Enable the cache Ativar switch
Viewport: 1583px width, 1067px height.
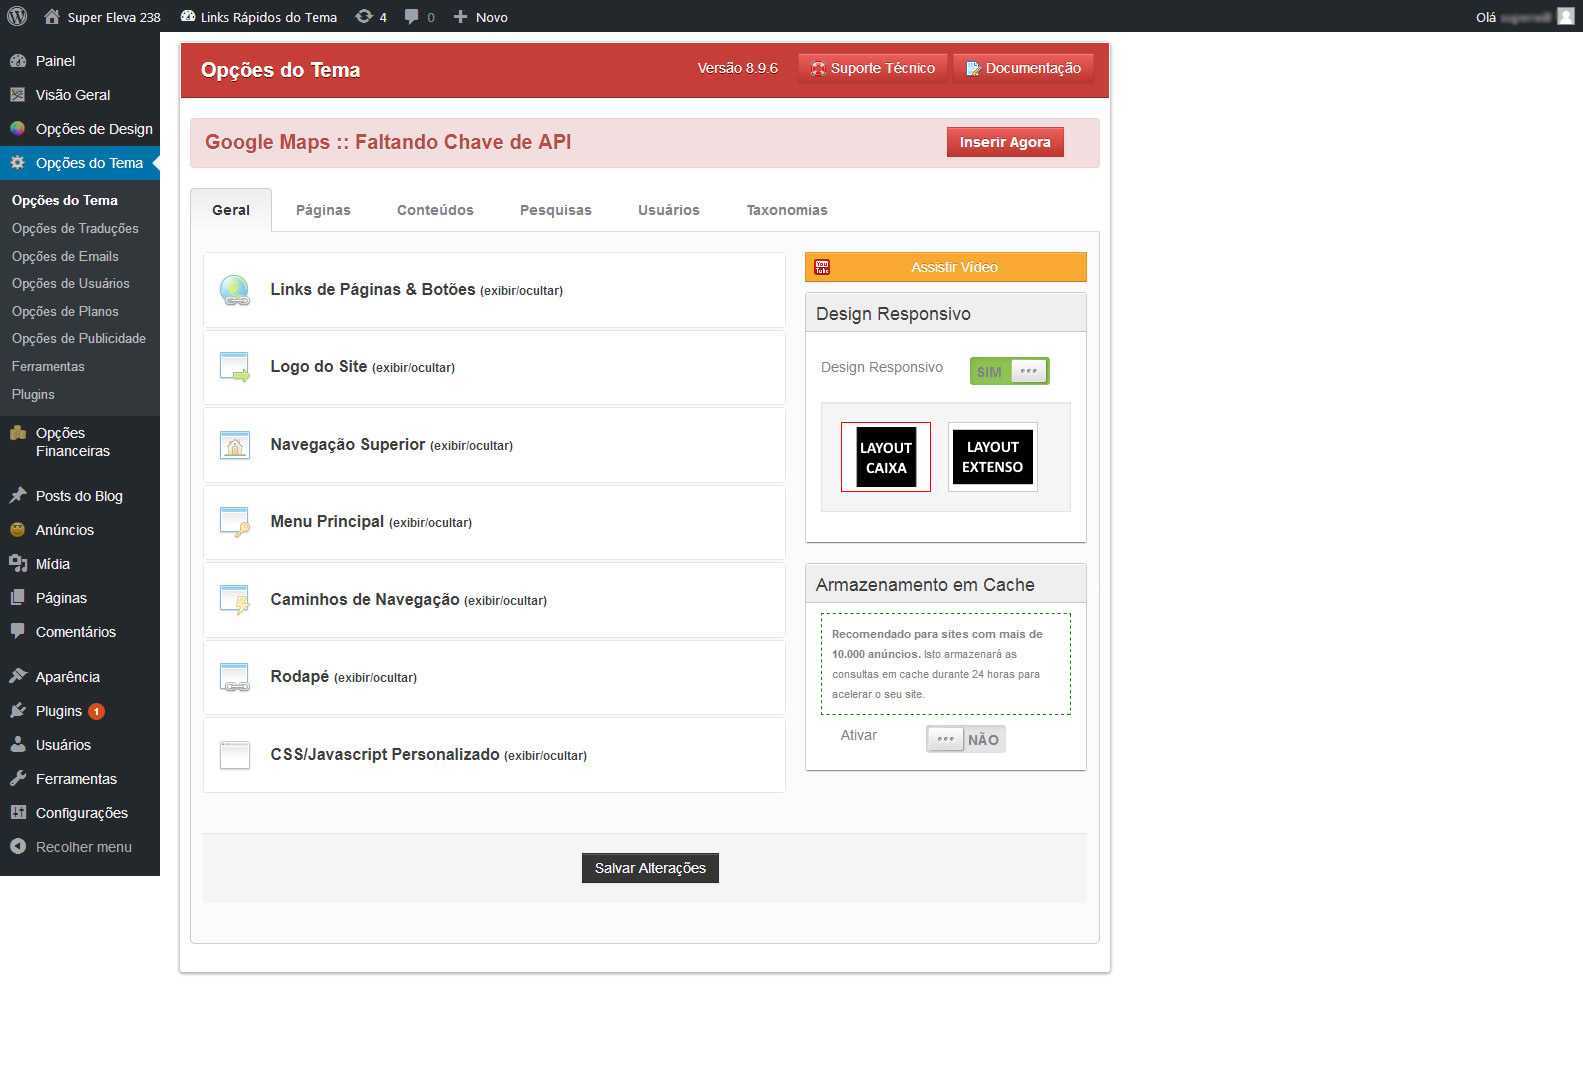point(965,739)
